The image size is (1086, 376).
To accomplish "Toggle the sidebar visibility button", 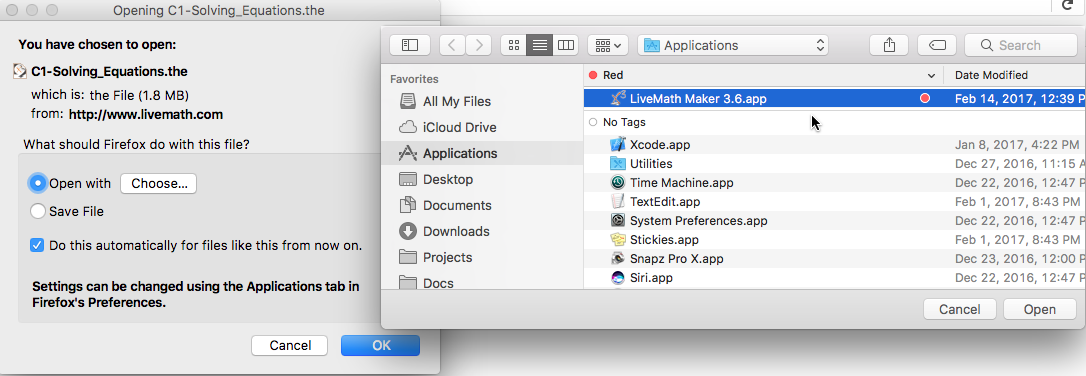I will pyautogui.click(x=410, y=45).
